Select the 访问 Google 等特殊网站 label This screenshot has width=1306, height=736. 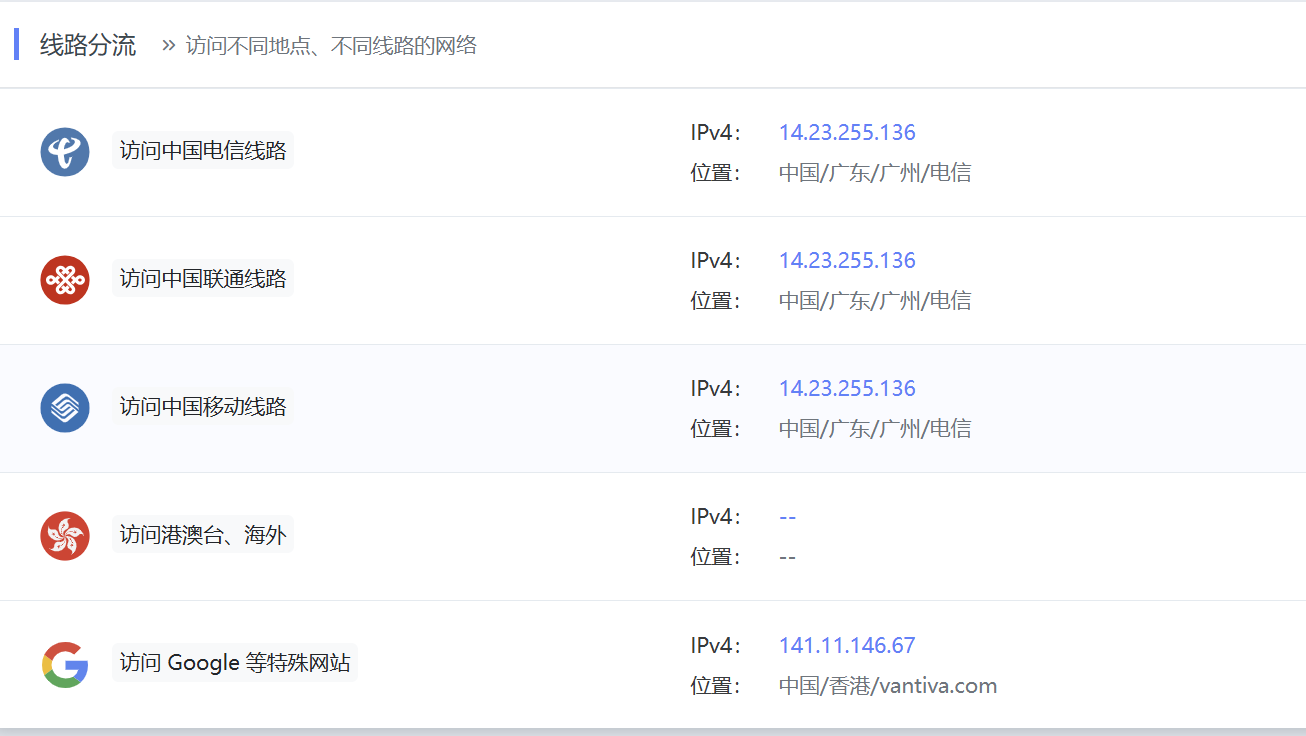click(235, 663)
